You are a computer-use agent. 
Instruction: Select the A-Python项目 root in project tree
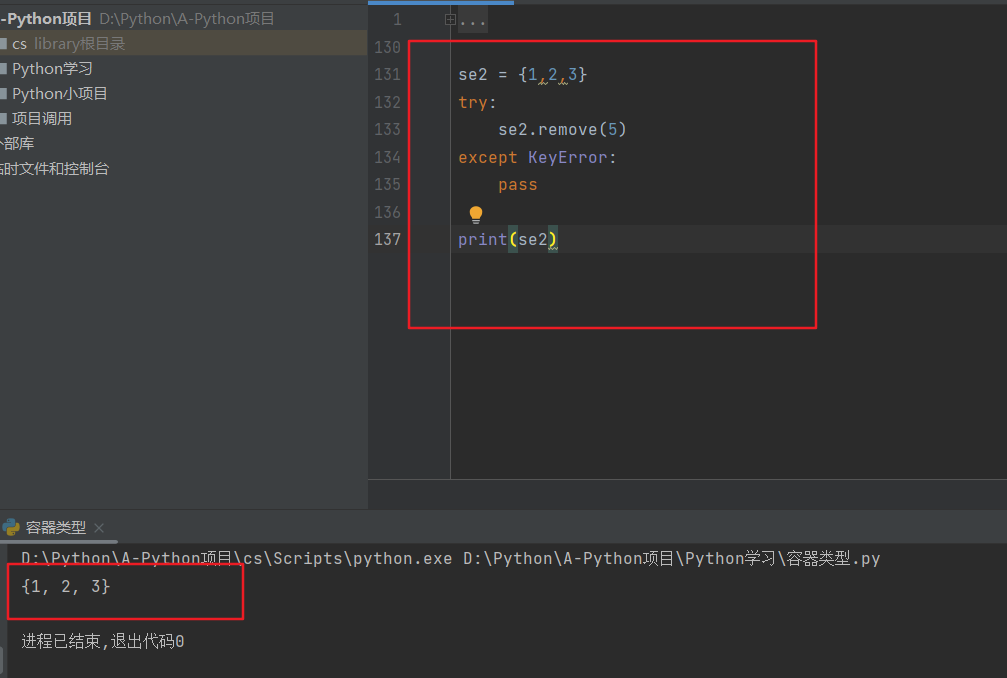[x=46, y=19]
